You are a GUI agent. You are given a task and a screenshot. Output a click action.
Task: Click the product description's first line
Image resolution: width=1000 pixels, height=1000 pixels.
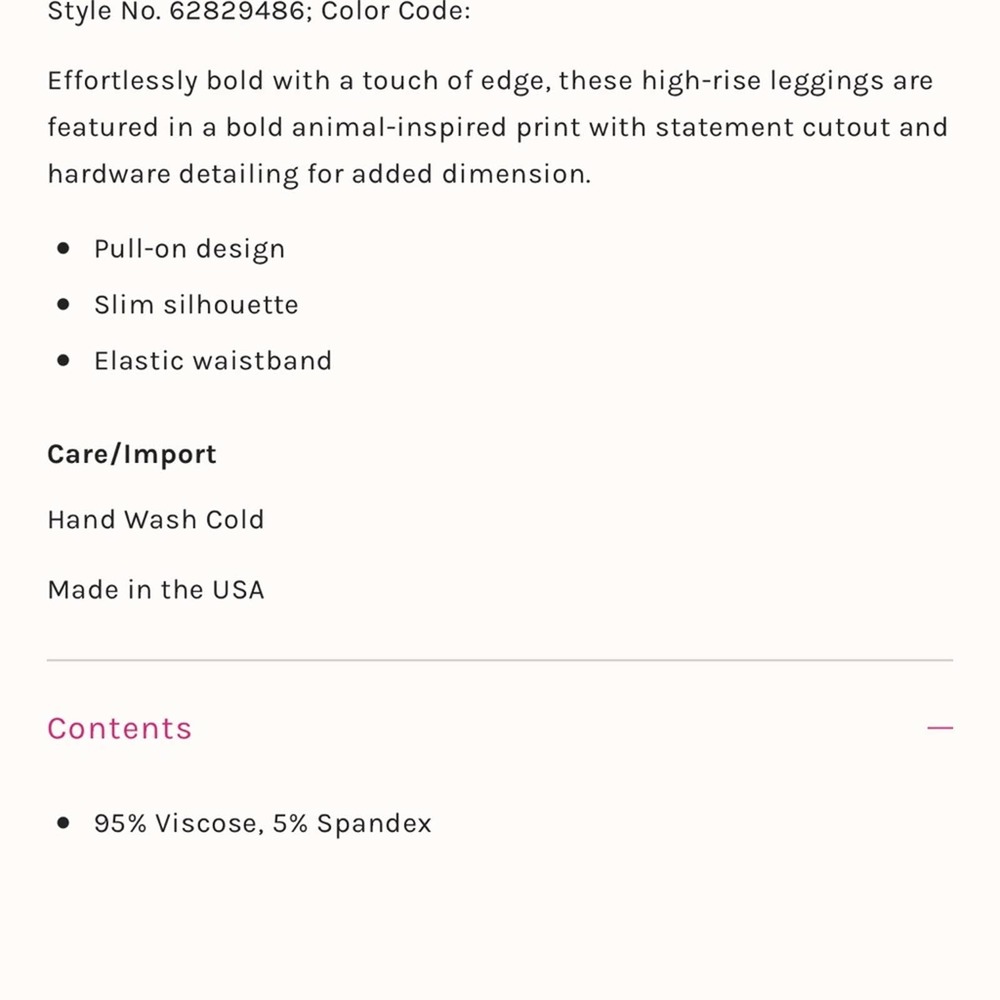490,82
